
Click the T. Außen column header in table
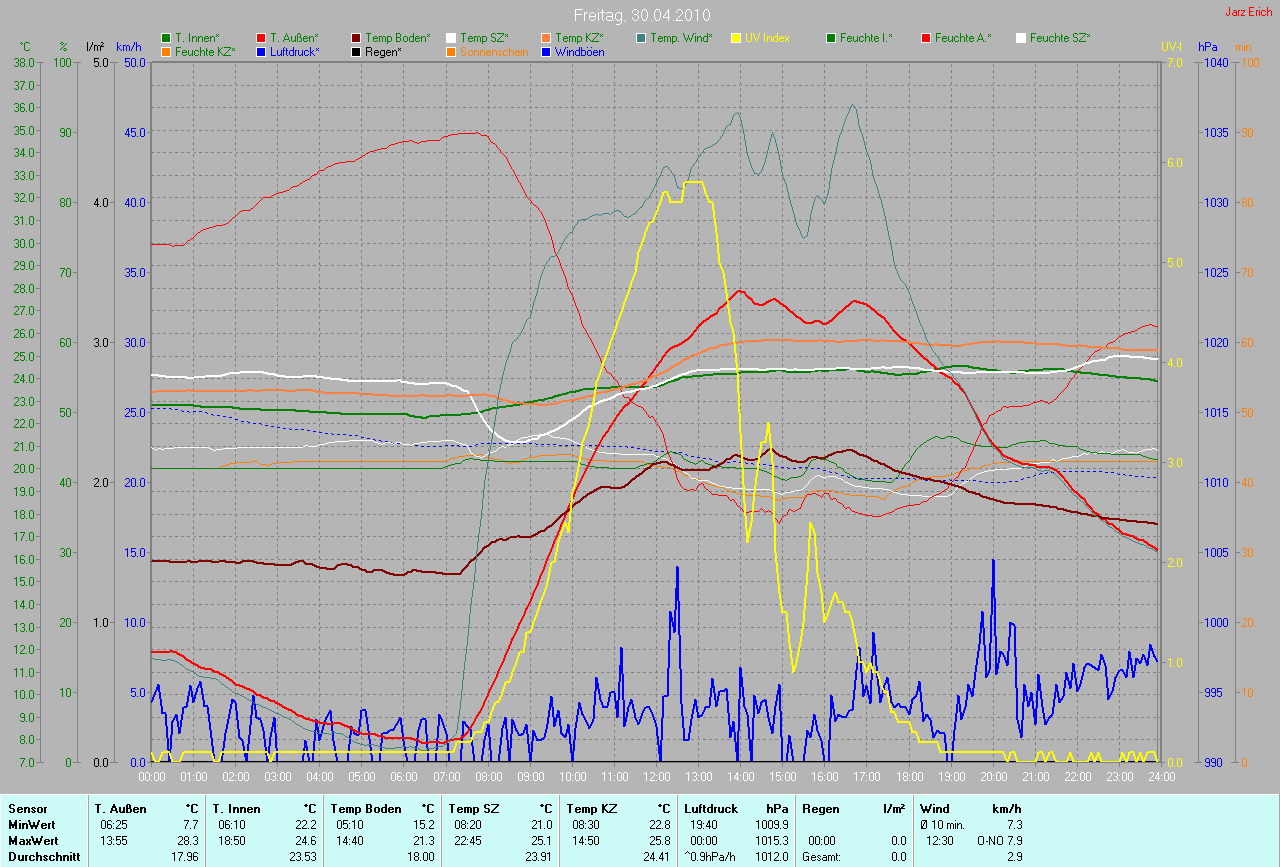click(x=121, y=808)
